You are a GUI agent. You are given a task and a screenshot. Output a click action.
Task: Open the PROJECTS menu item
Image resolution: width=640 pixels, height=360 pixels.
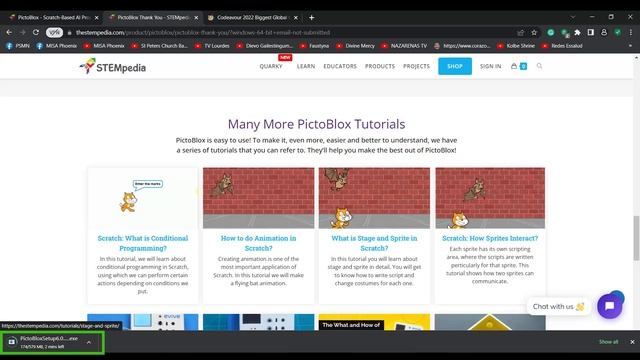pyautogui.click(x=416, y=66)
